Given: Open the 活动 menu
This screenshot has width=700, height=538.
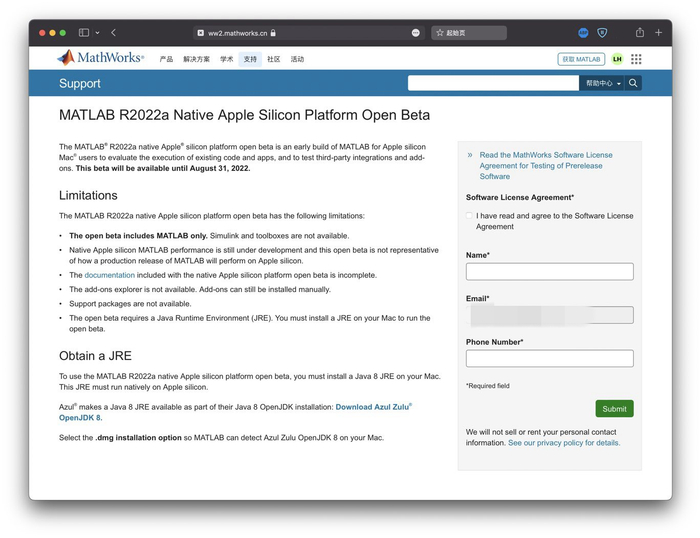Looking at the screenshot, I should point(297,59).
